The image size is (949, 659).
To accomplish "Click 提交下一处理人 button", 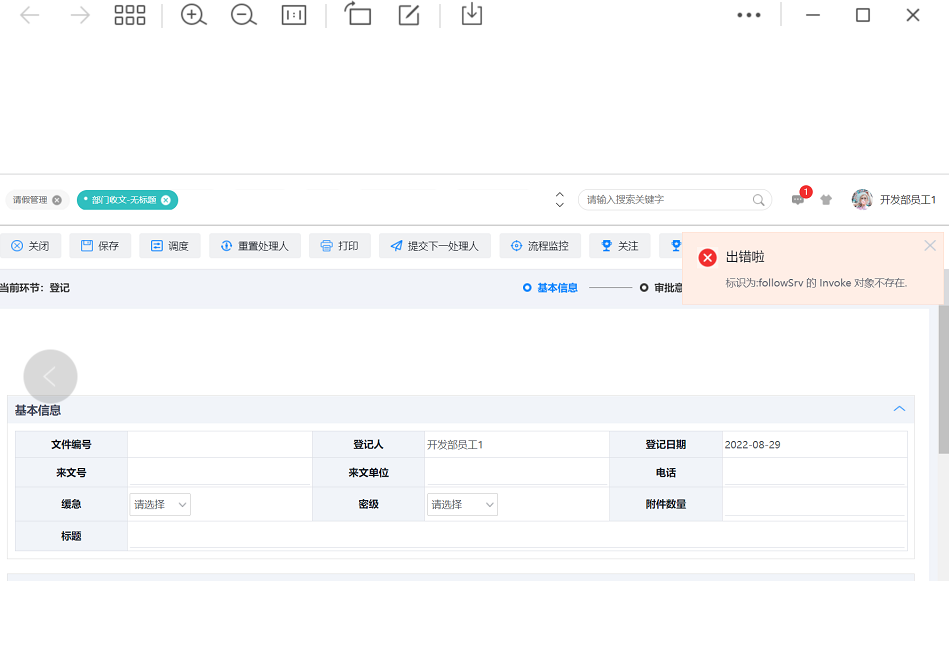I will [x=434, y=246].
